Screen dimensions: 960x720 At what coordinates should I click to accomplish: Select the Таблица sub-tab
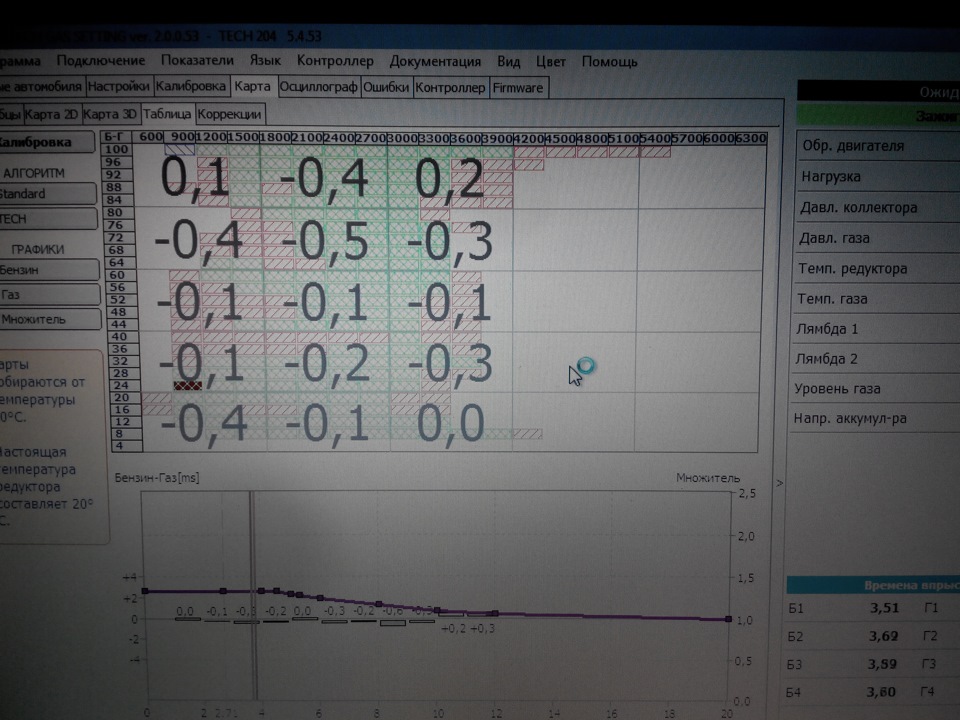[167, 114]
